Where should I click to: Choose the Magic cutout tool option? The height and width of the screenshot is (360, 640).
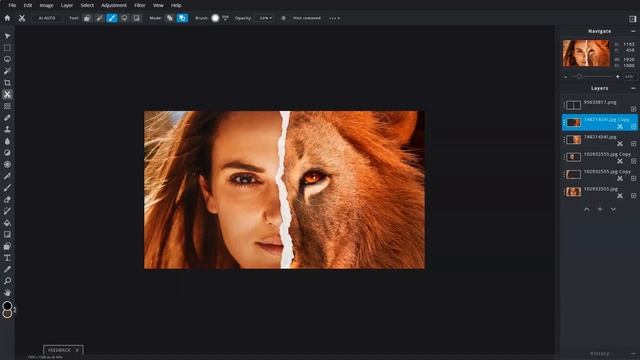(100, 18)
